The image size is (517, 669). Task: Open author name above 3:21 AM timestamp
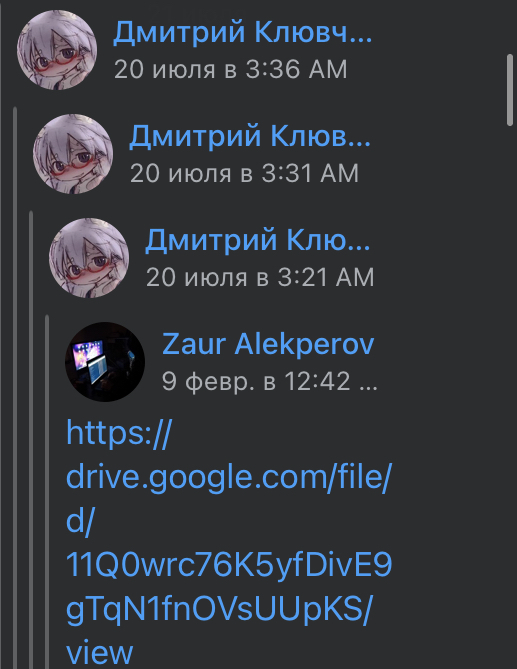pyautogui.click(x=258, y=241)
